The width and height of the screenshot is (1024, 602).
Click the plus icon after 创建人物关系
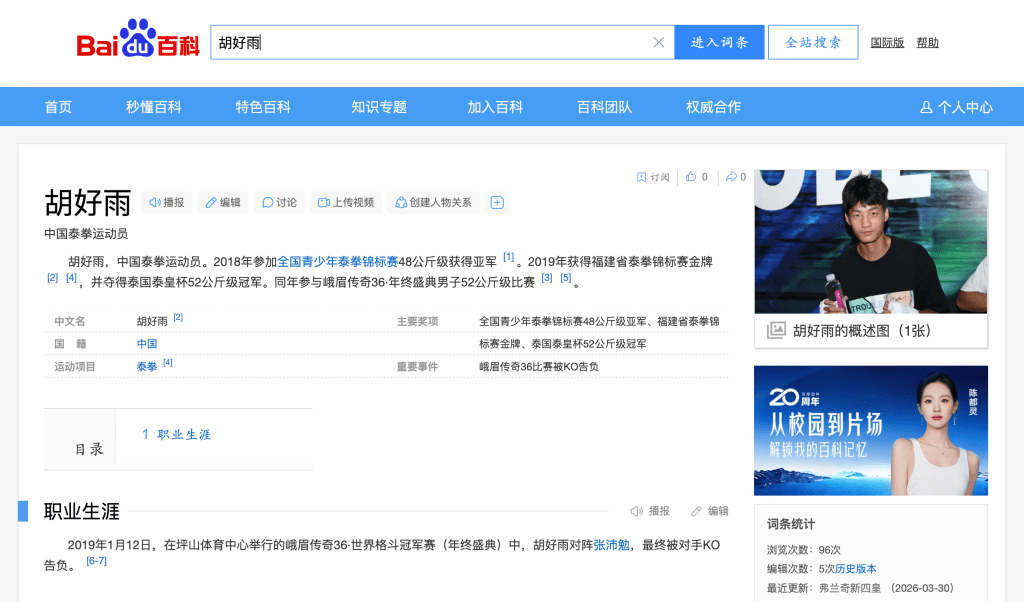click(x=497, y=202)
